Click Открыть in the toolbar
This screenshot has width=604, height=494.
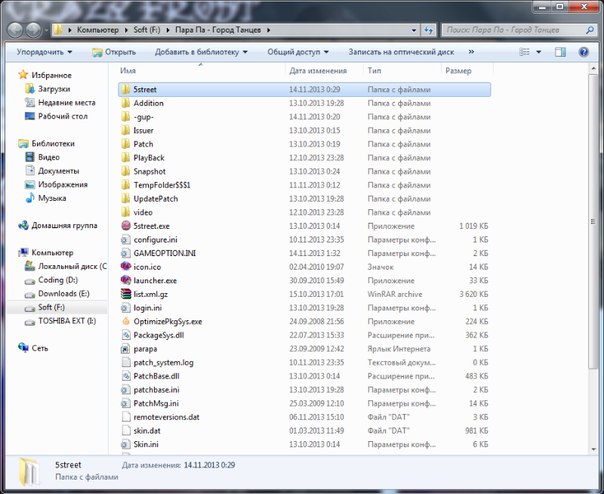(x=114, y=52)
